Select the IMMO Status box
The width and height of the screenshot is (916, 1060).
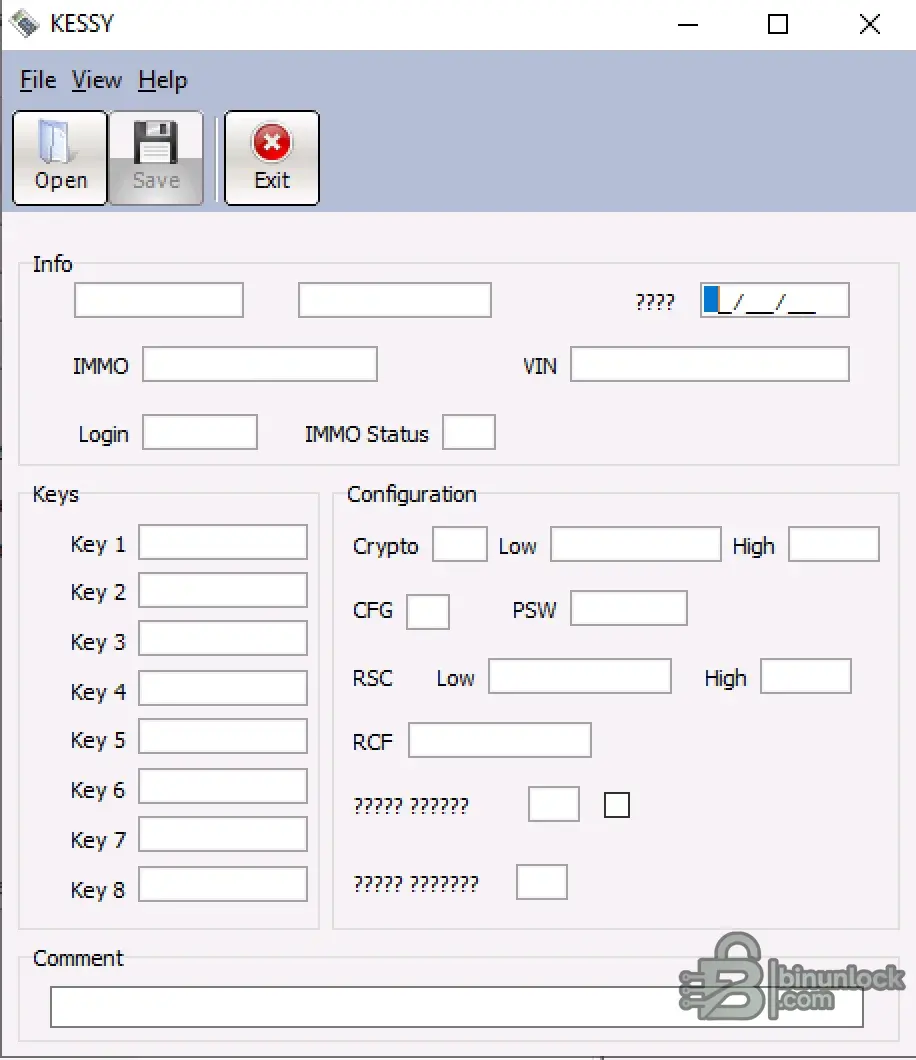click(x=469, y=432)
